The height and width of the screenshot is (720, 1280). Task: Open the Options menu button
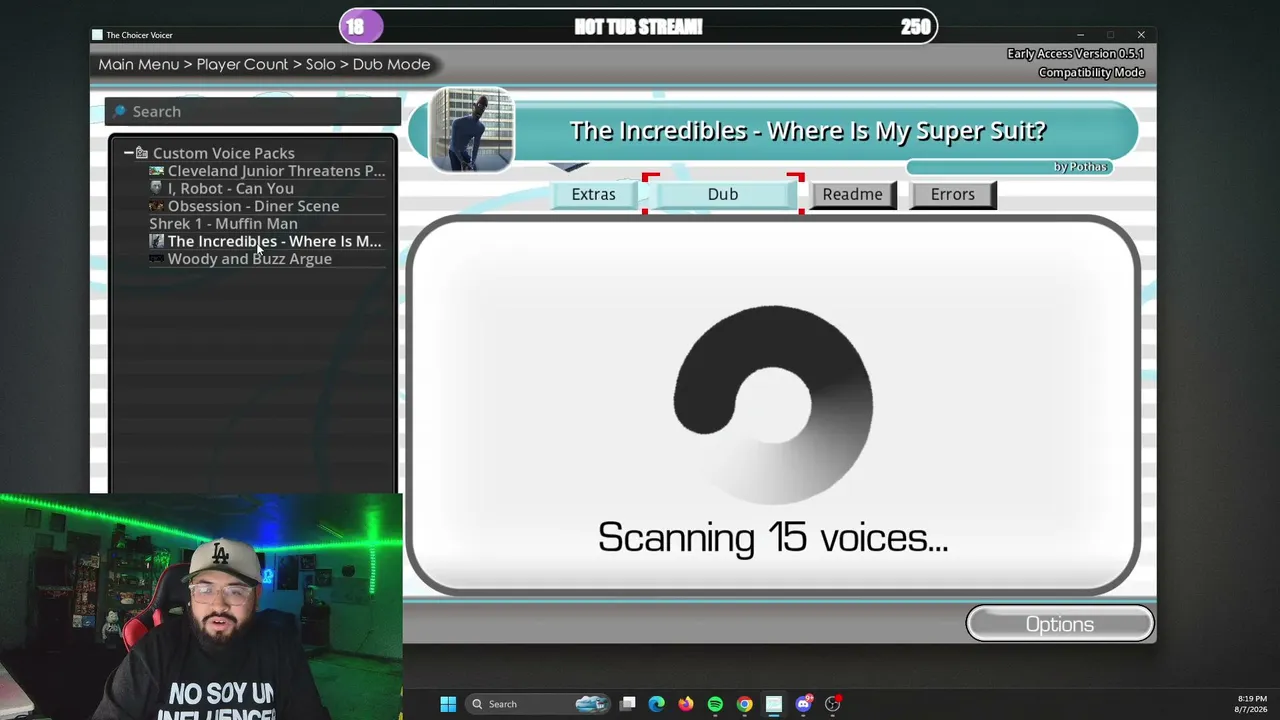[1060, 624]
